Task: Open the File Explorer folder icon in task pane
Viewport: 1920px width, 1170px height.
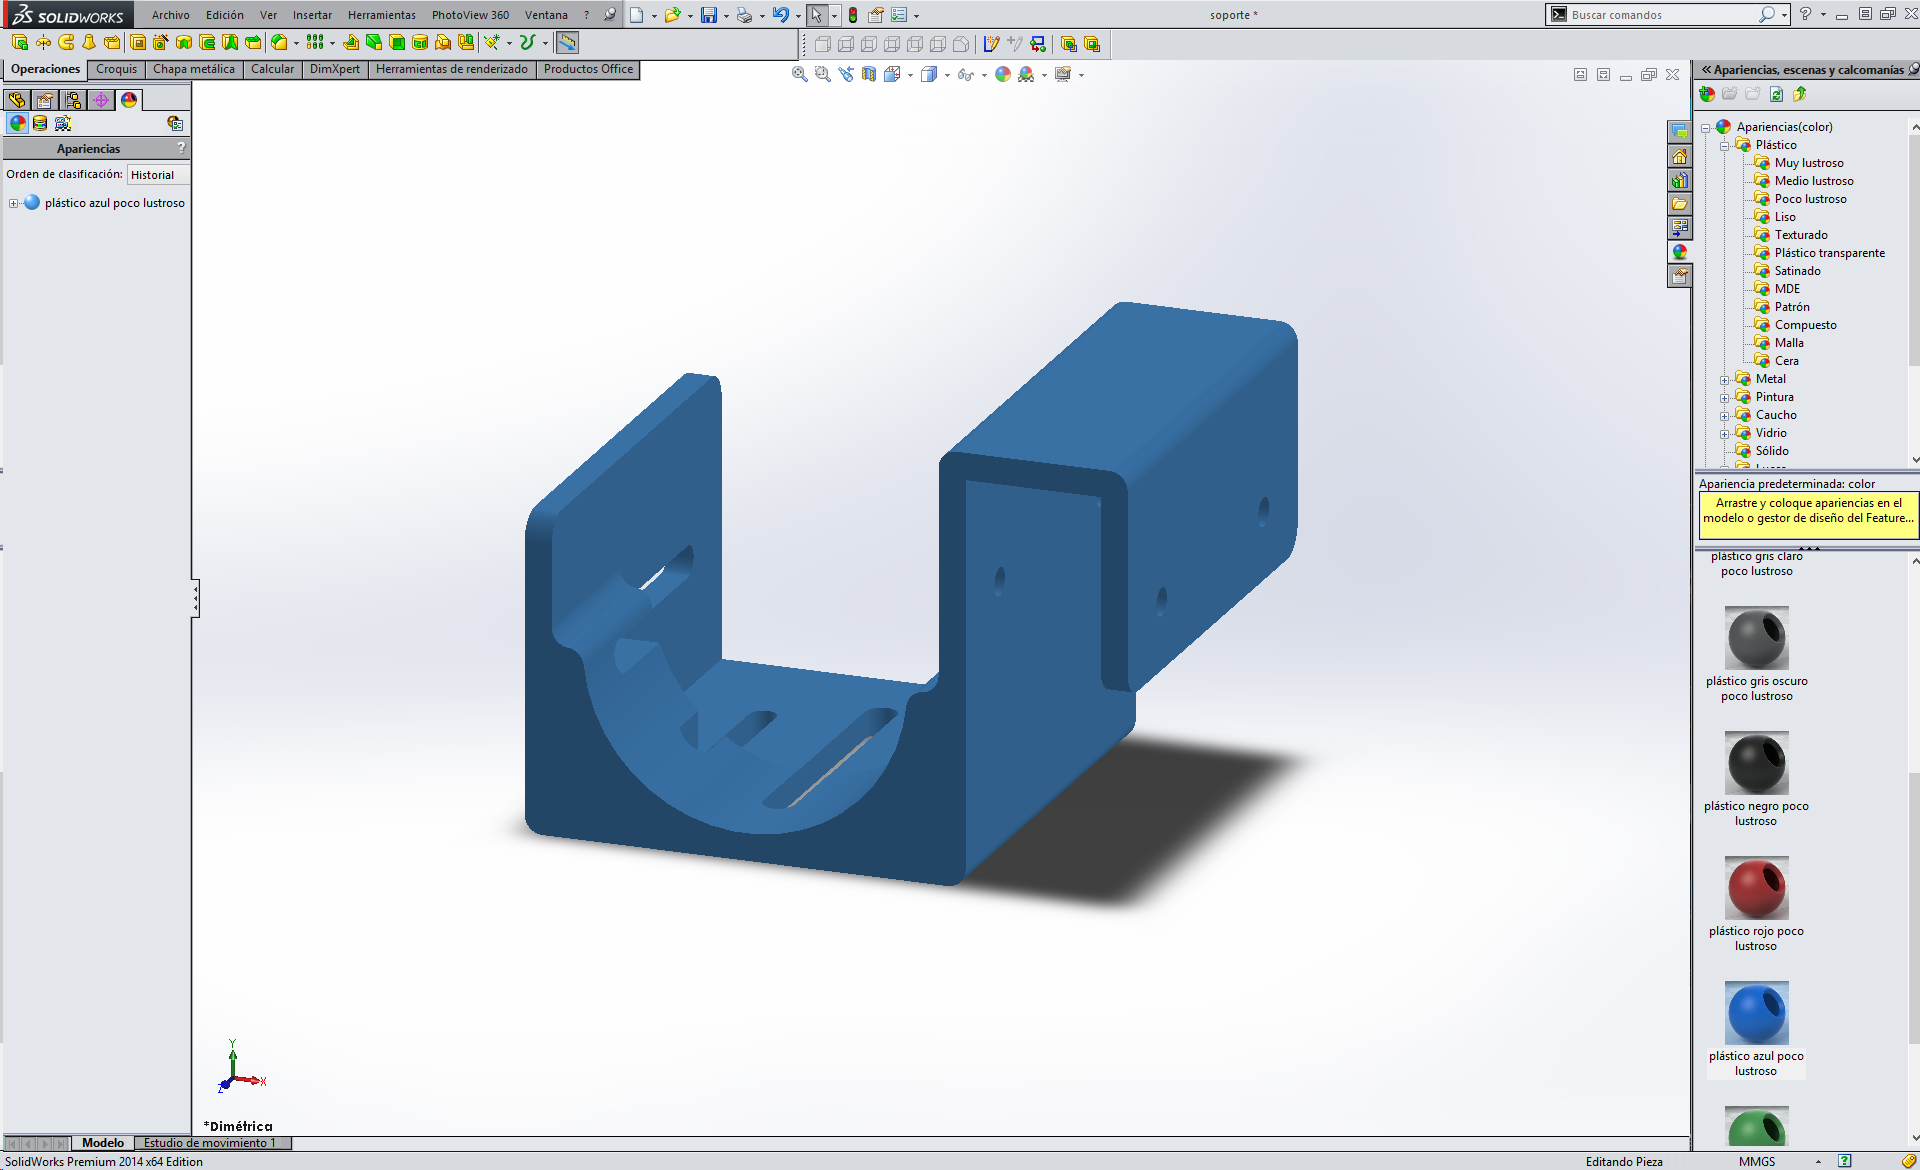Action: [1680, 204]
